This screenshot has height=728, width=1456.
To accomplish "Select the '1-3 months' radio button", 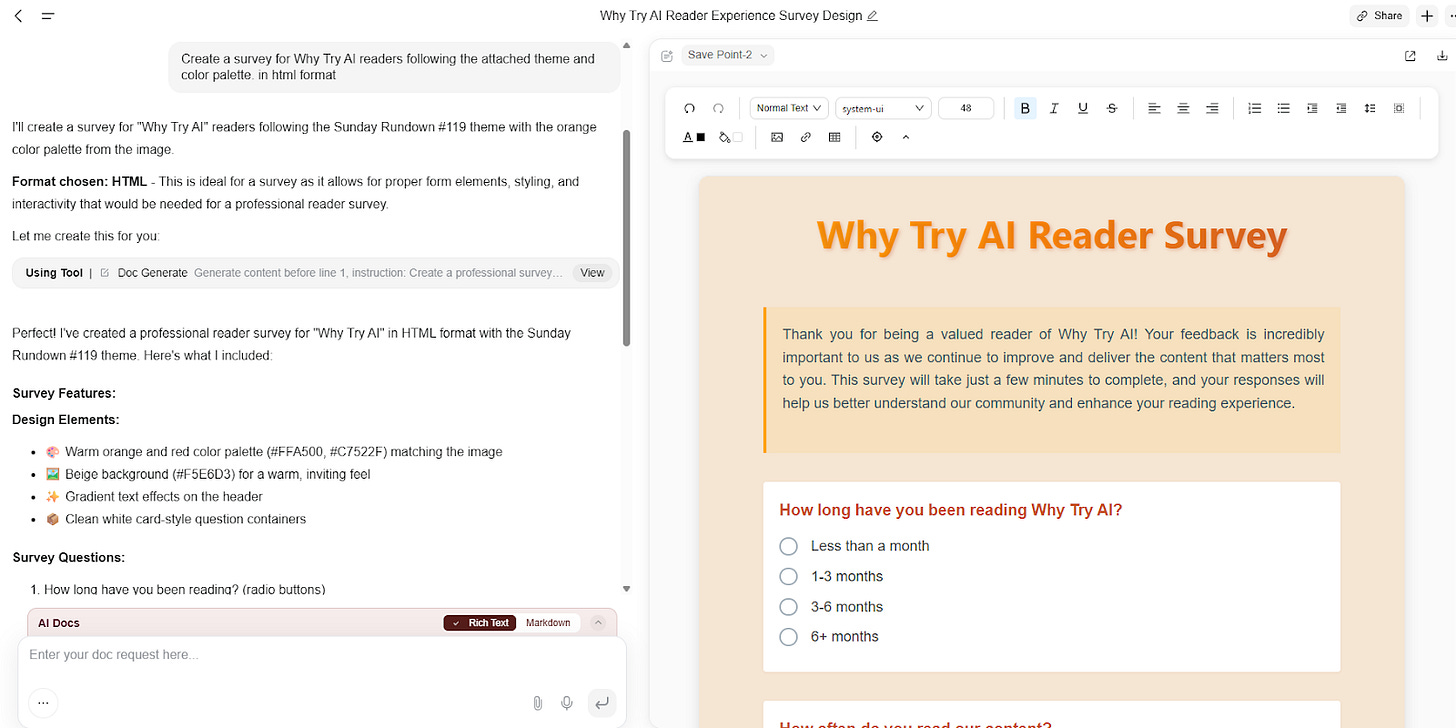I will click(x=788, y=576).
